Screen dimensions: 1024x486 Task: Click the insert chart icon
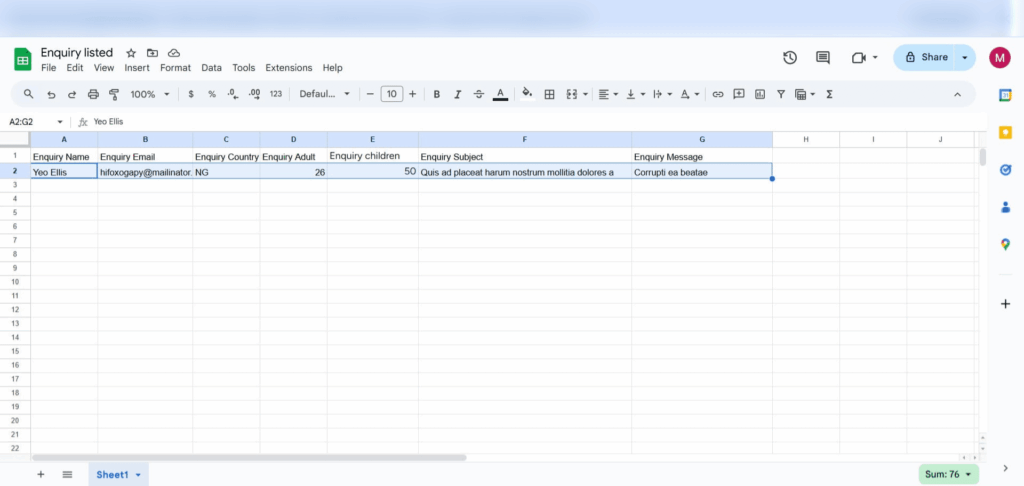point(760,94)
